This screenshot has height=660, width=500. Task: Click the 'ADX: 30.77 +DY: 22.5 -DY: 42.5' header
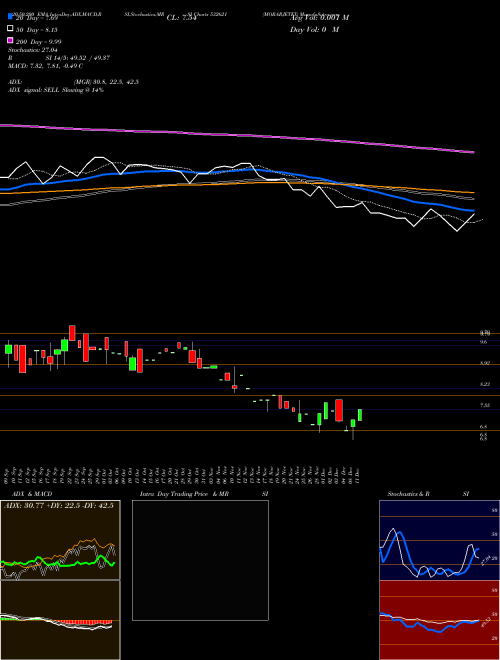coord(59,506)
